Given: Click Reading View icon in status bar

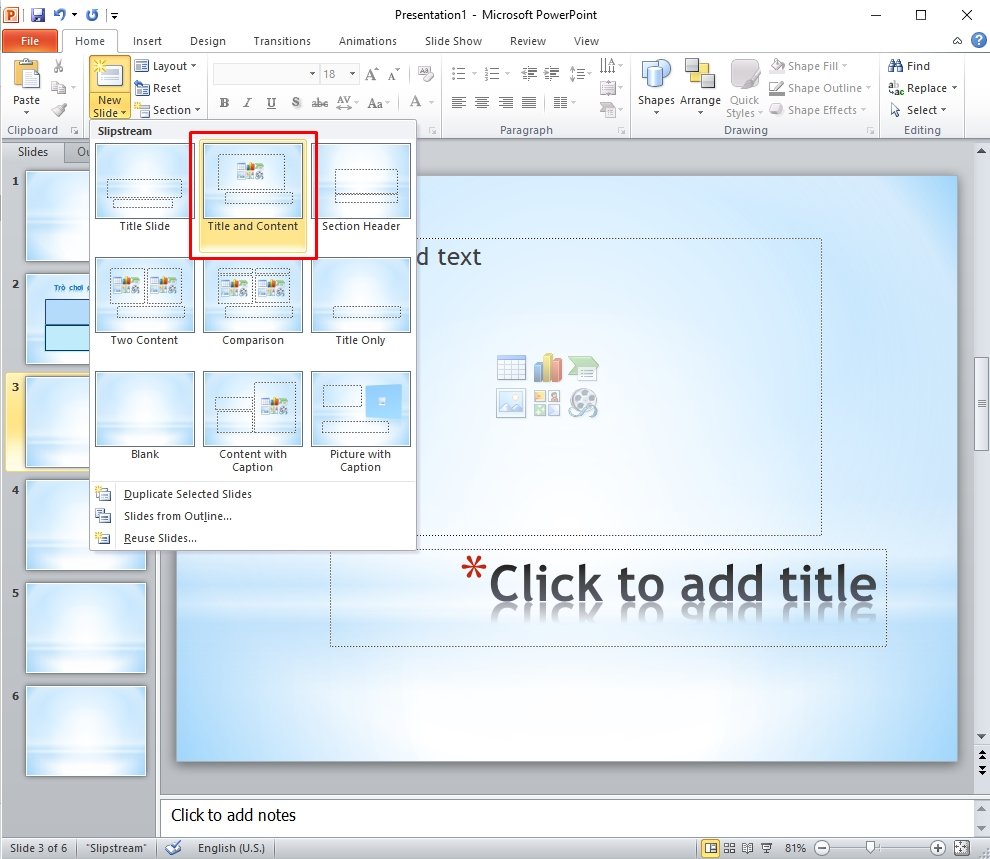Looking at the screenshot, I should pyautogui.click(x=748, y=848).
